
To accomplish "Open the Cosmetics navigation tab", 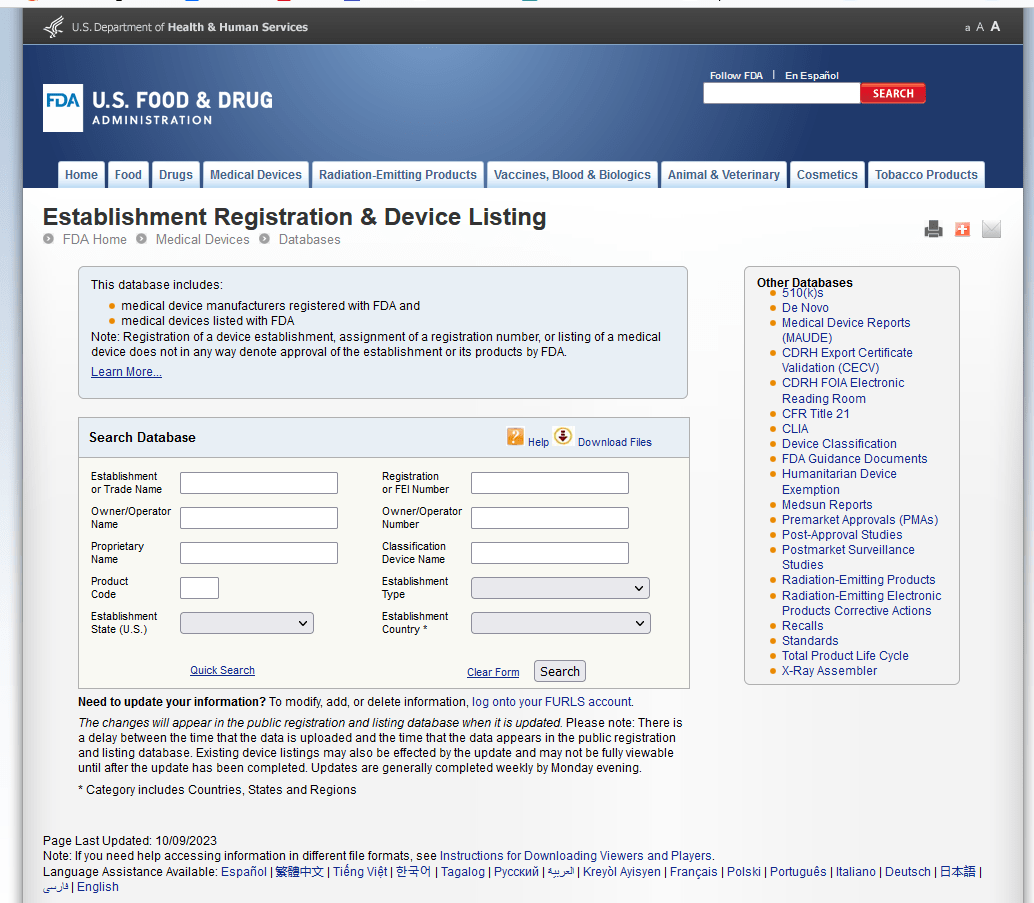I will 827,175.
